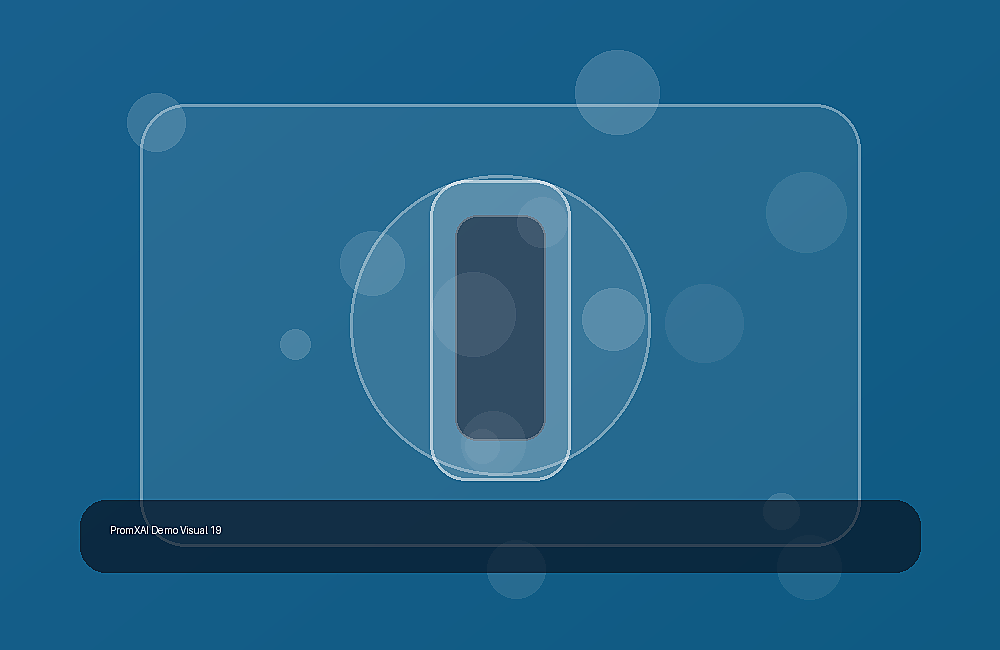Image resolution: width=1000 pixels, height=650 pixels.
Task: Click the bubble at the caption bar's bottom-right corner
Action: coord(809,567)
